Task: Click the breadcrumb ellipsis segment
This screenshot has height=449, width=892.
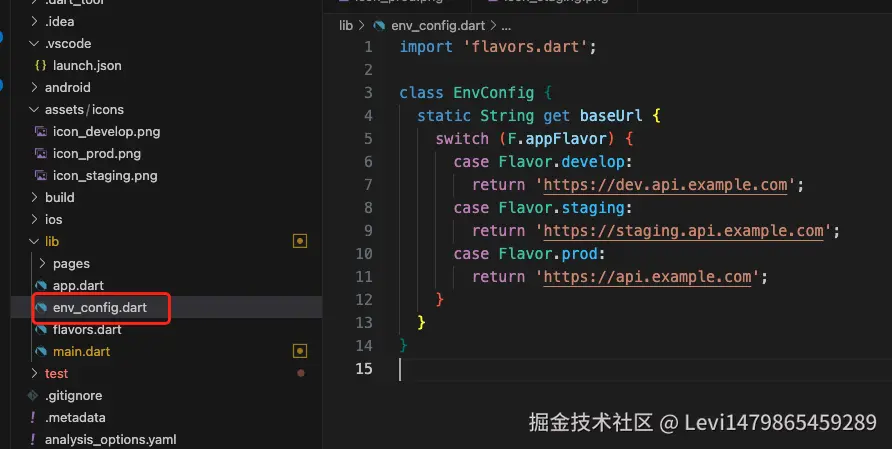Action: (506, 26)
